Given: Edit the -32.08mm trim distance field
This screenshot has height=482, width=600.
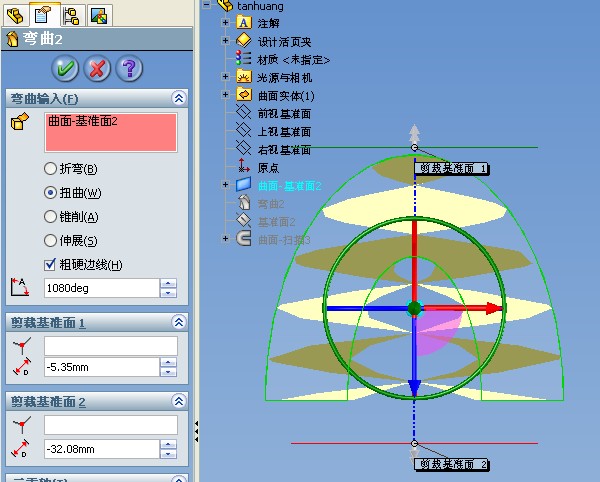Looking at the screenshot, I should pyautogui.click(x=101, y=449).
